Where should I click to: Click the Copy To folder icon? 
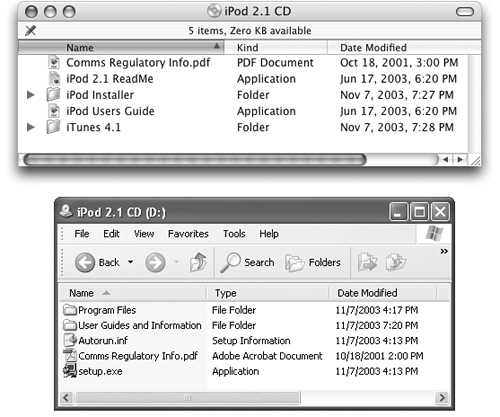pyautogui.click(x=396, y=262)
